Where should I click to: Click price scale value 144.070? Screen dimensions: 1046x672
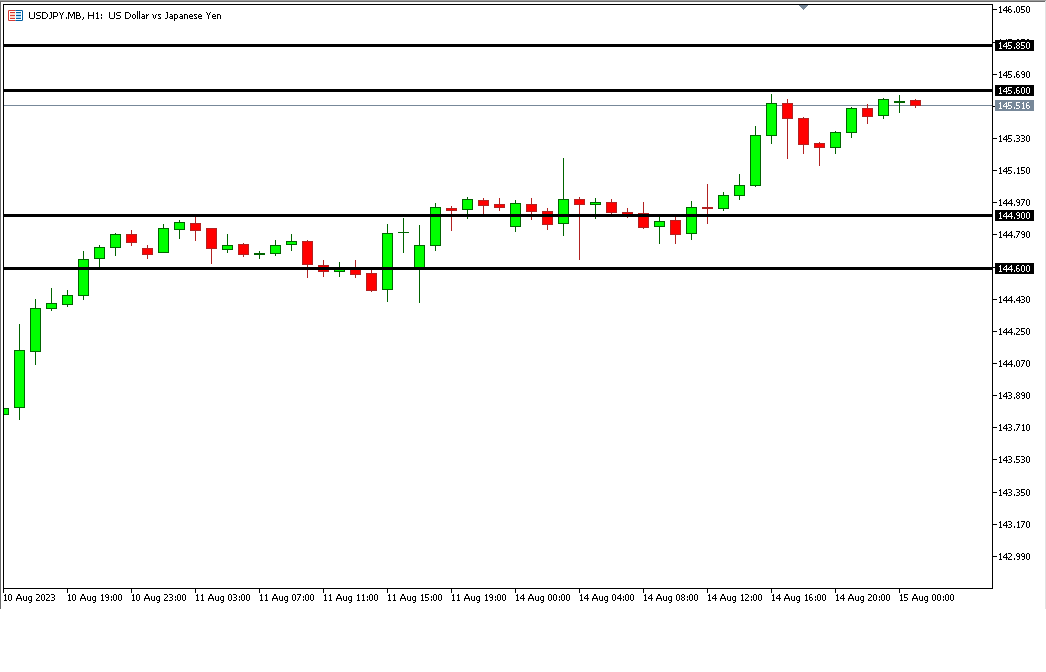[x=1014, y=363]
